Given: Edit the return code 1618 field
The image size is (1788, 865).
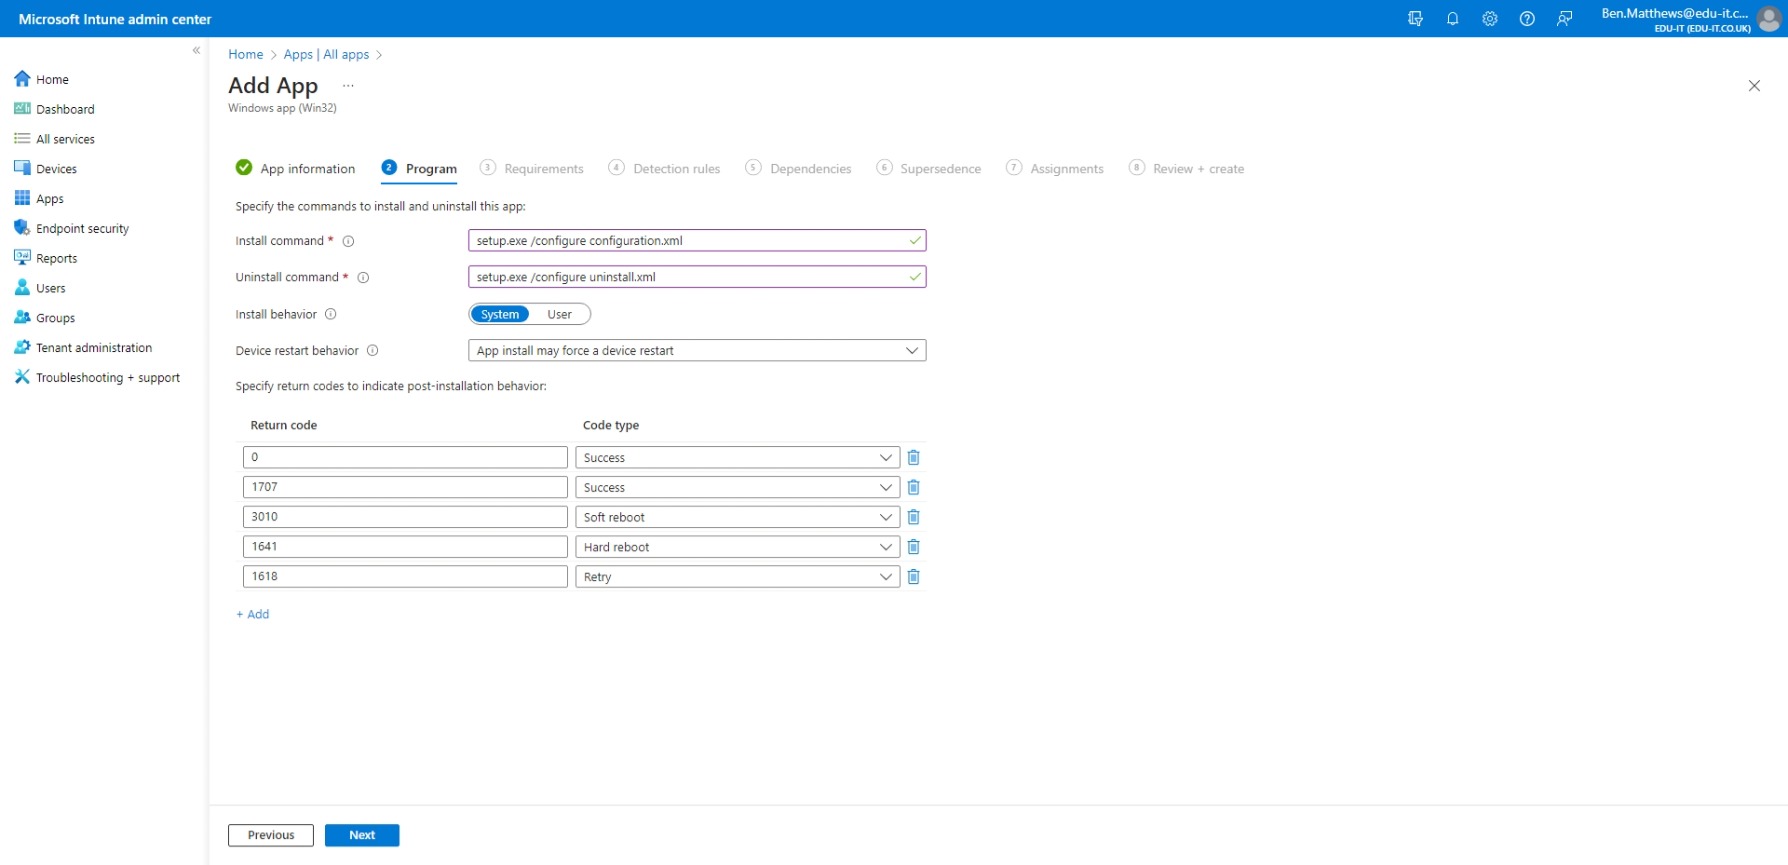Looking at the screenshot, I should point(405,577).
